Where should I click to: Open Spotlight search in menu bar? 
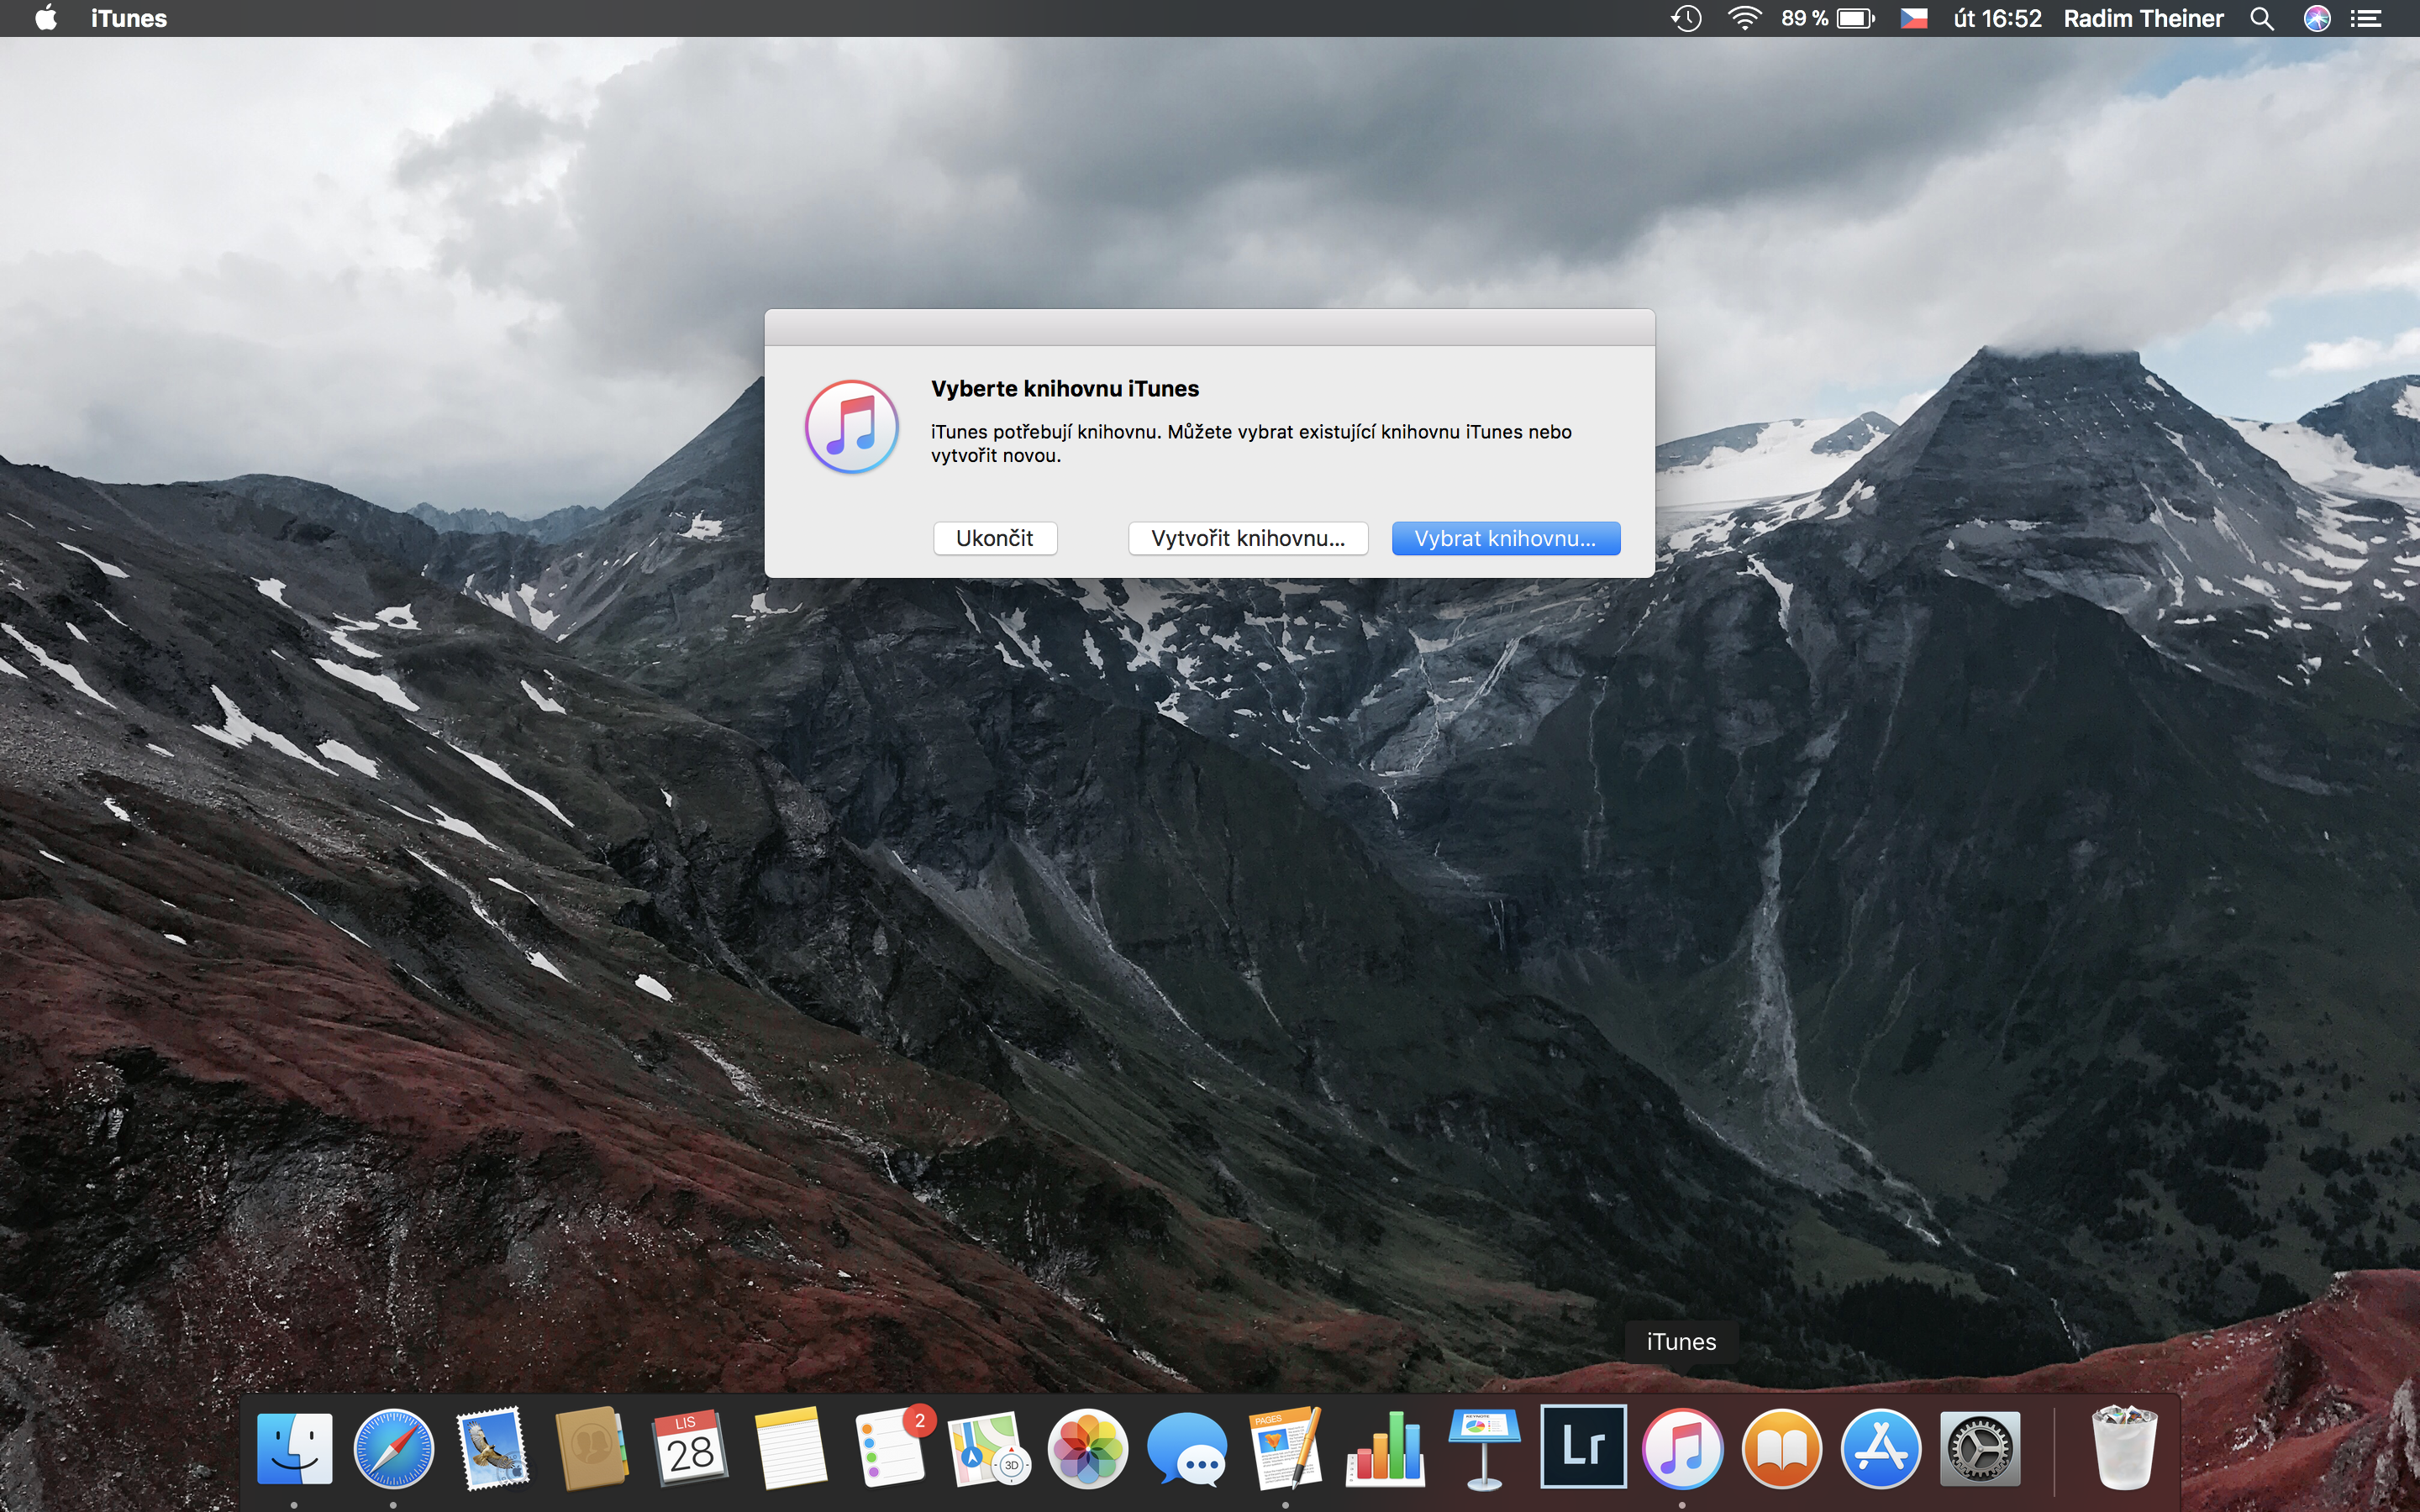[2261, 18]
